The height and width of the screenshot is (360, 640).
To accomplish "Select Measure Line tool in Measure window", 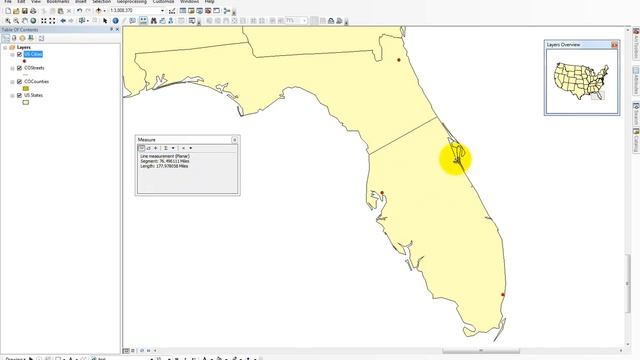I will 142,148.
